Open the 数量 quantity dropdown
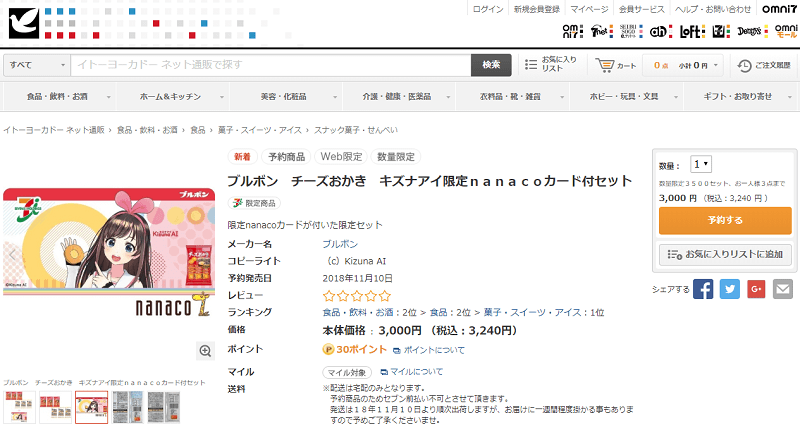The width and height of the screenshot is (800, 430). tap(701, 164)
